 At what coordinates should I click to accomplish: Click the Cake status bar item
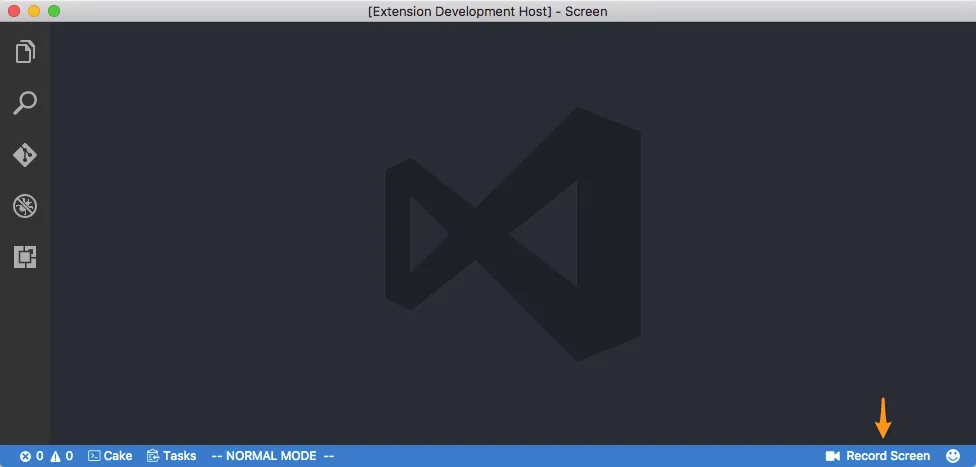110,456
